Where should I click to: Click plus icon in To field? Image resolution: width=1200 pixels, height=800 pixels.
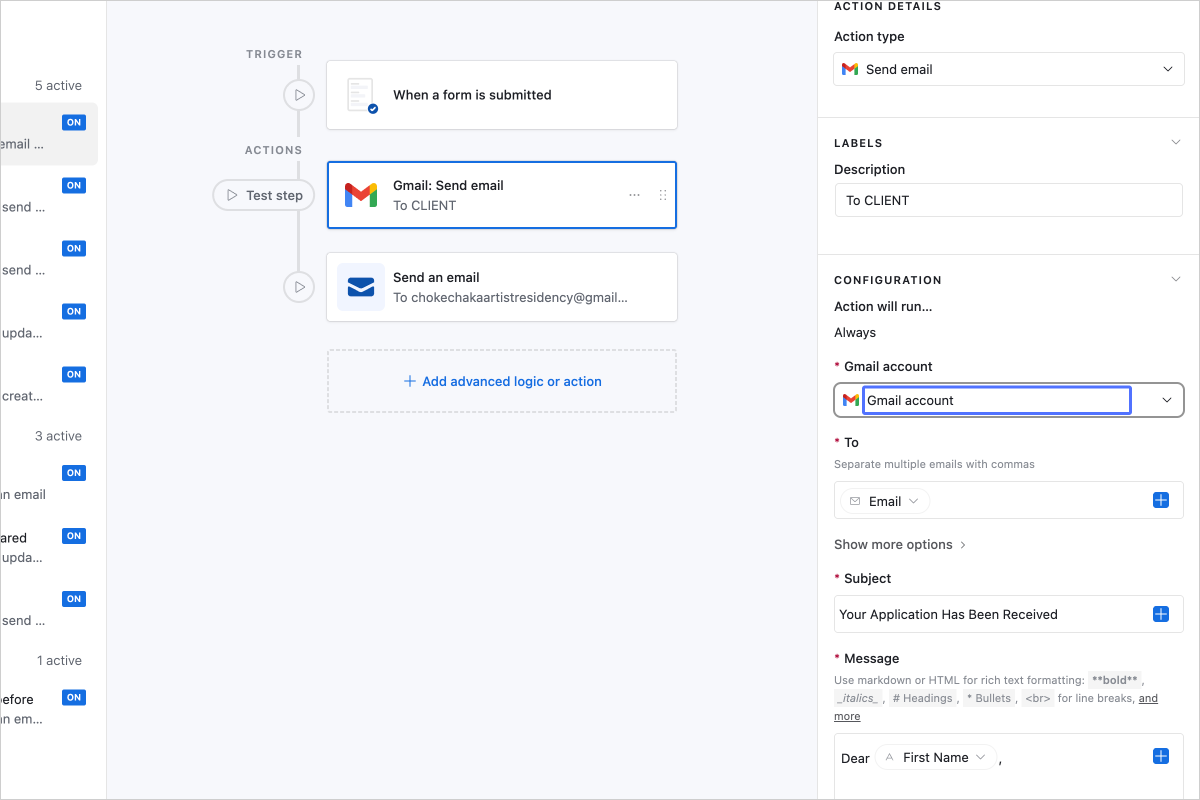pyautogui.click(x=1161, y=500)
